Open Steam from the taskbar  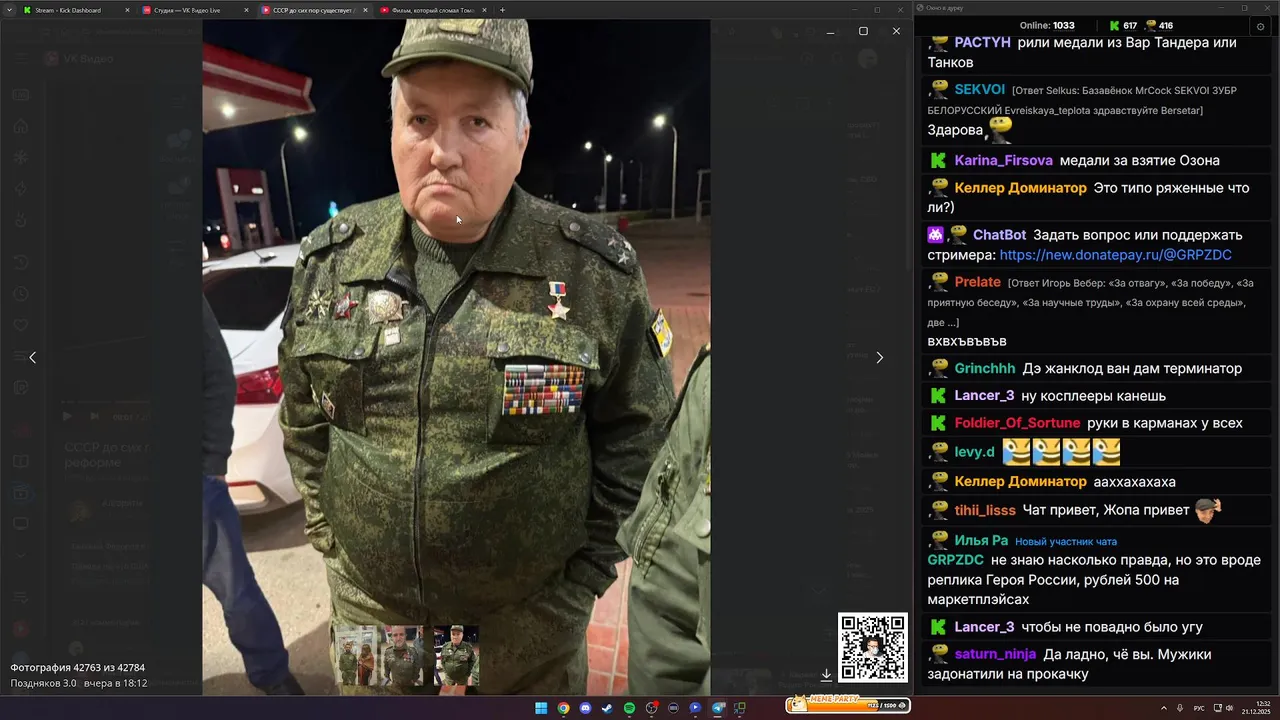[x=607, y=708]
